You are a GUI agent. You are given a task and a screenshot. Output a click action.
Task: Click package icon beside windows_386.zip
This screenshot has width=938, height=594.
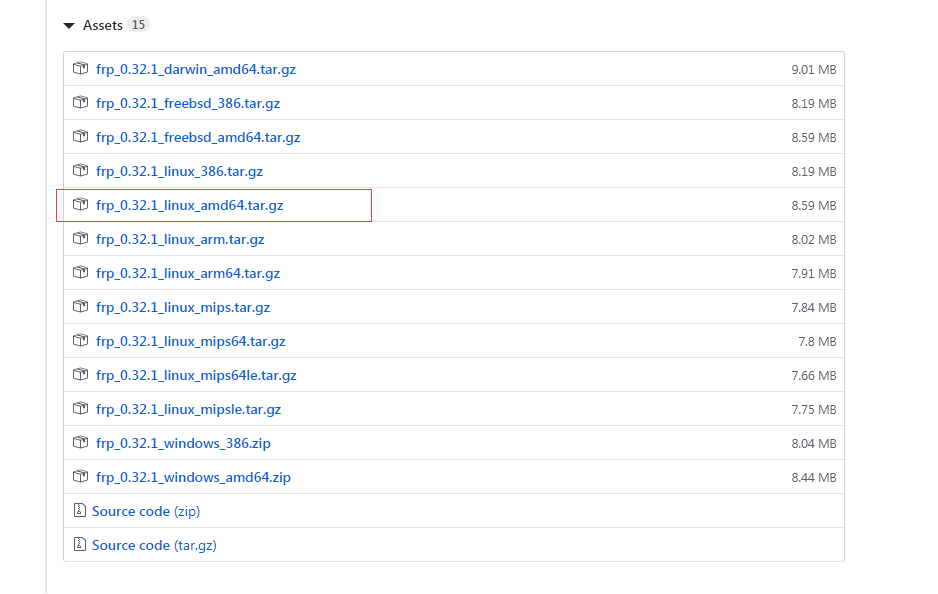pyautogui.click(x=80, y=443)
